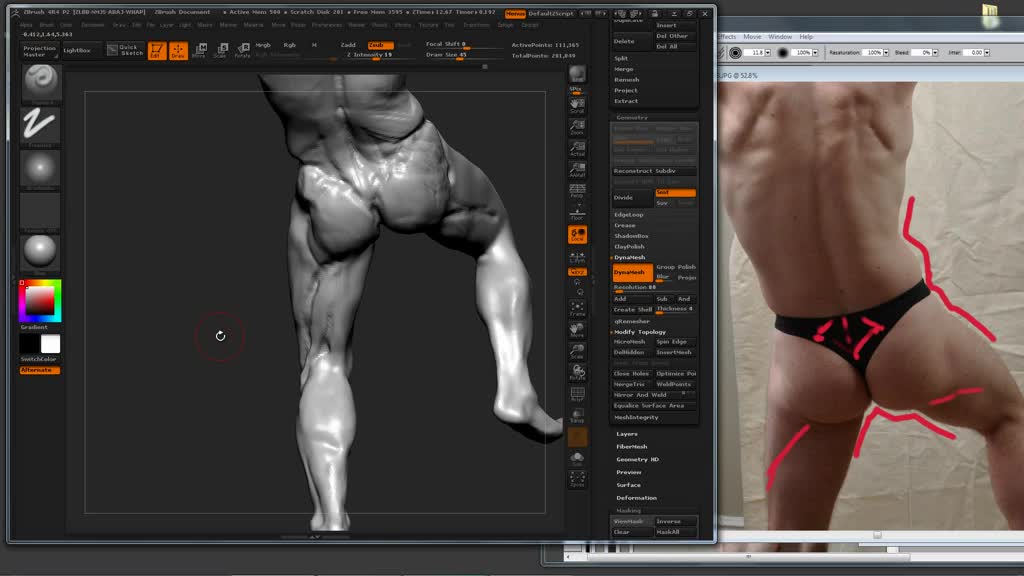This screenshot has width=1024, height=576.
Task: Open the alpha selector
Action: [x=40, y=168]
